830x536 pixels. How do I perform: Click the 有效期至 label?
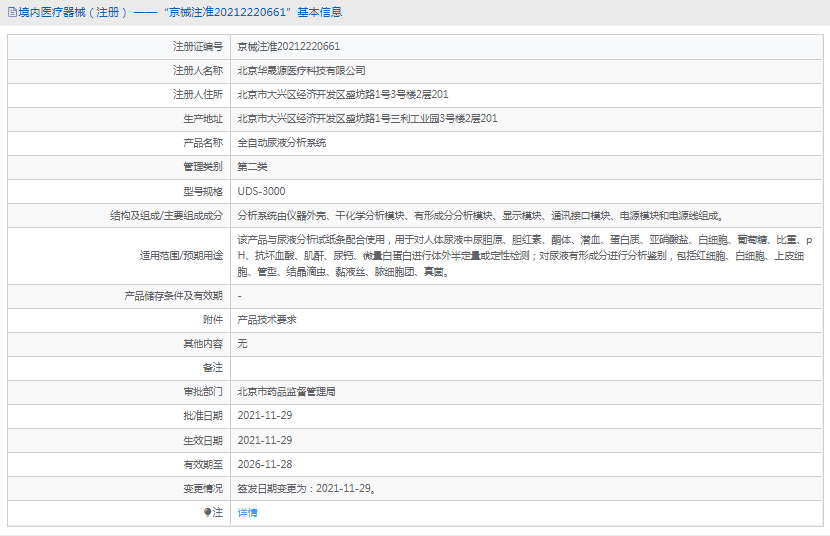[x=203, y=465]
